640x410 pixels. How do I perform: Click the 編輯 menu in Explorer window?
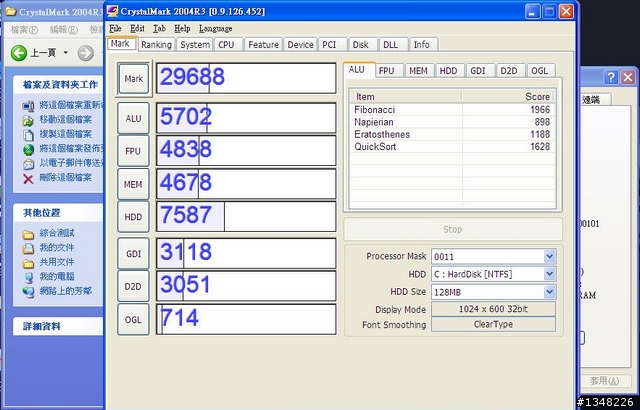coord(64,30)
